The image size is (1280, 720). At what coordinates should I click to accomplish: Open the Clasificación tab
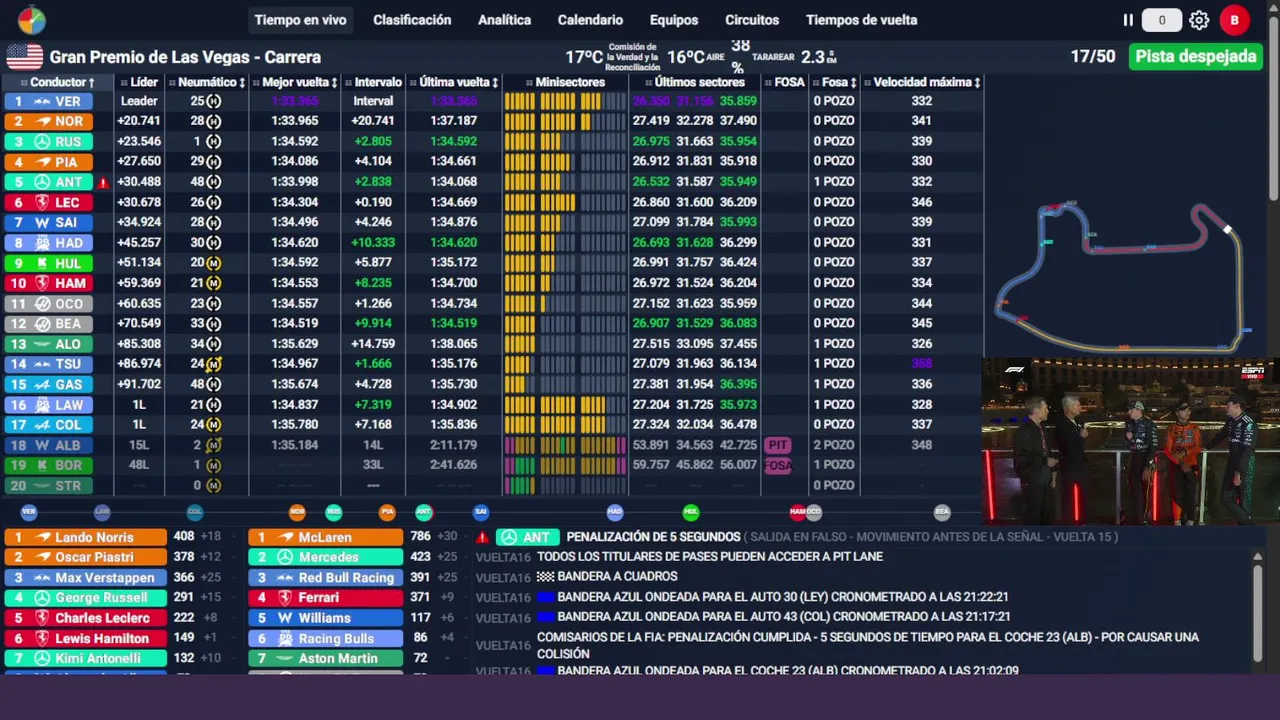pos(412,20)
